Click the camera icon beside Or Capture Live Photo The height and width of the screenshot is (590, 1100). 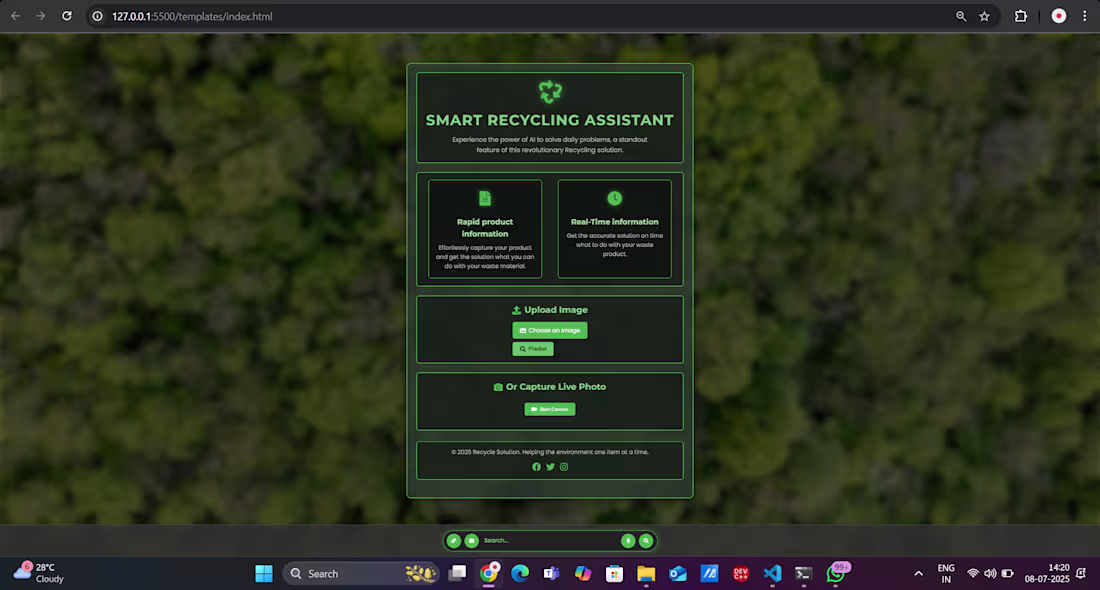coord(498,387)
